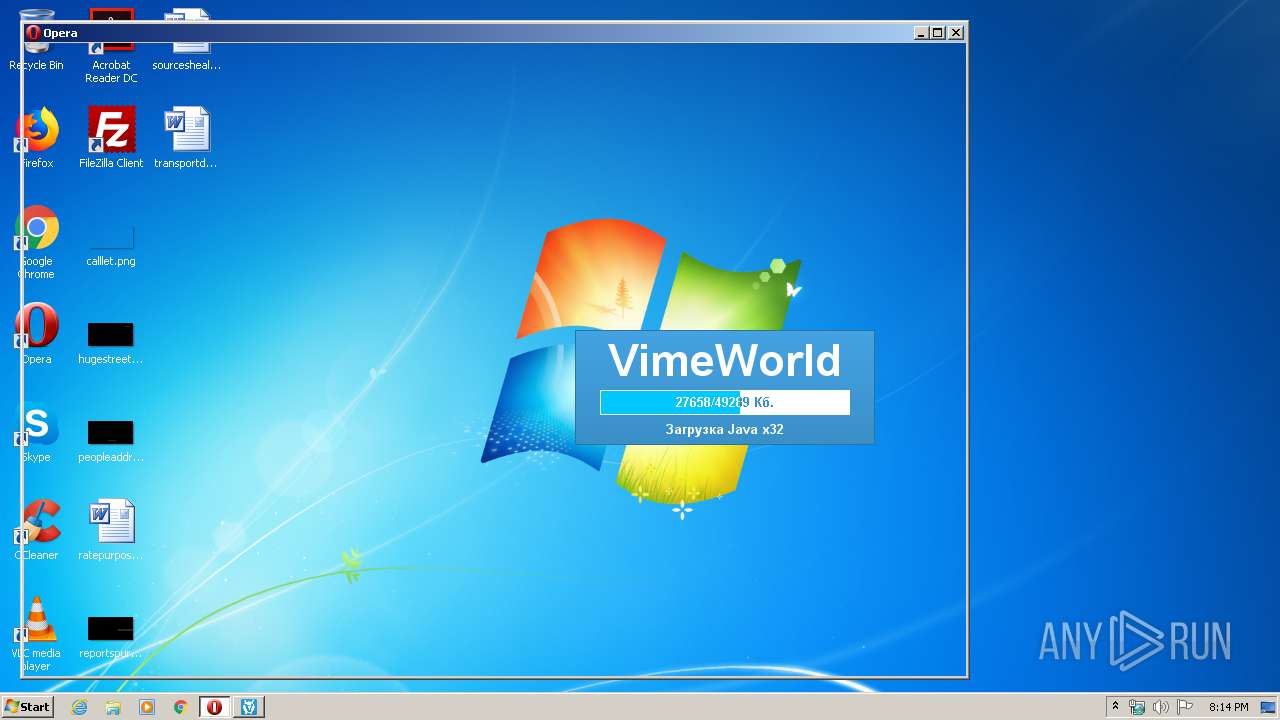Image resolution: width=1280 pixels, height=720 pixels.
Task: Open Windows Explorer from the taskbar
Action: [x=113, y=707]
